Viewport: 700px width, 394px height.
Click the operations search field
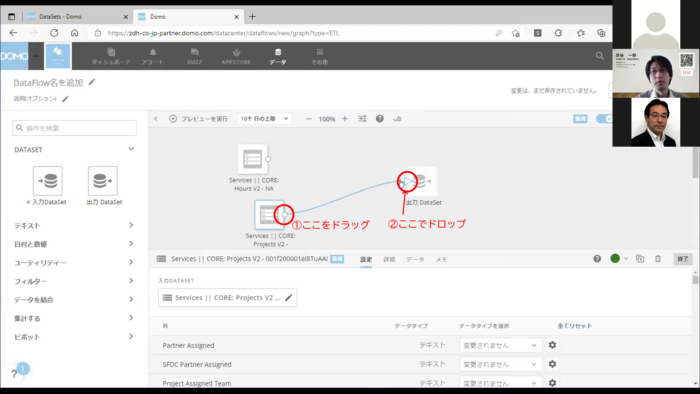tap(75, 128)
